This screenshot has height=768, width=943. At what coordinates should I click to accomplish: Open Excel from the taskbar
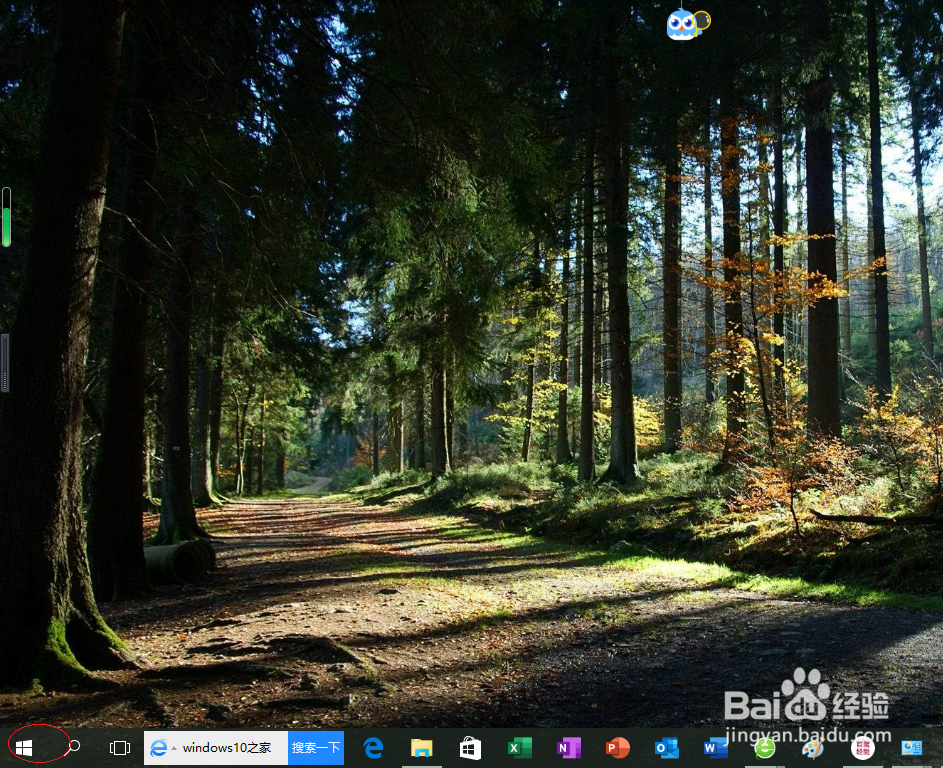click(x=519, y=747)
